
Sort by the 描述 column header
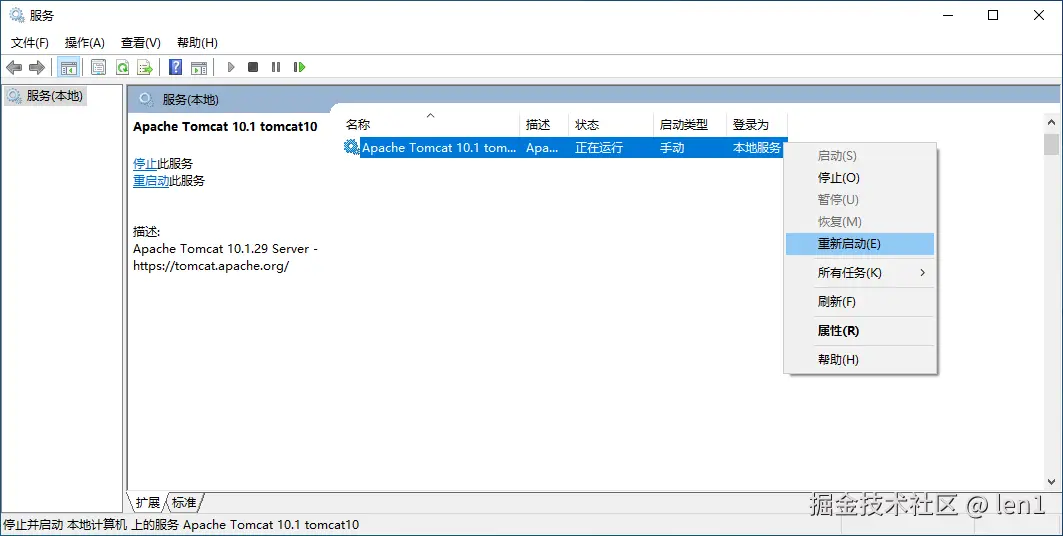pyautogui.click(x=544, y=124)
